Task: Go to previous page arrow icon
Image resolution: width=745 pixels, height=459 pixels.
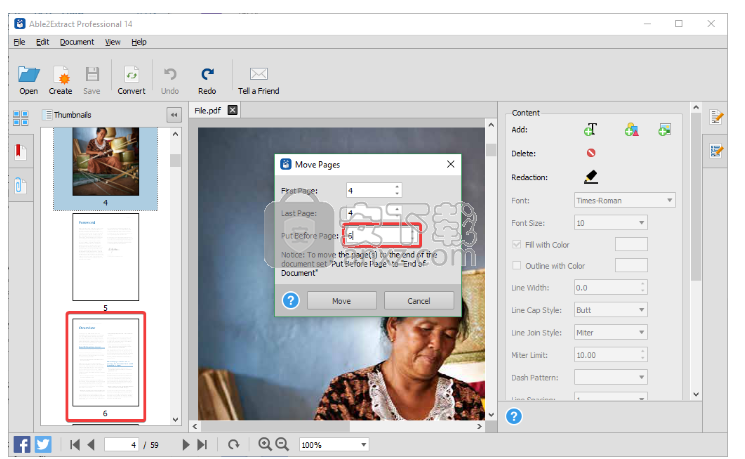Action: pyautogui.click(x=91, y=445)
